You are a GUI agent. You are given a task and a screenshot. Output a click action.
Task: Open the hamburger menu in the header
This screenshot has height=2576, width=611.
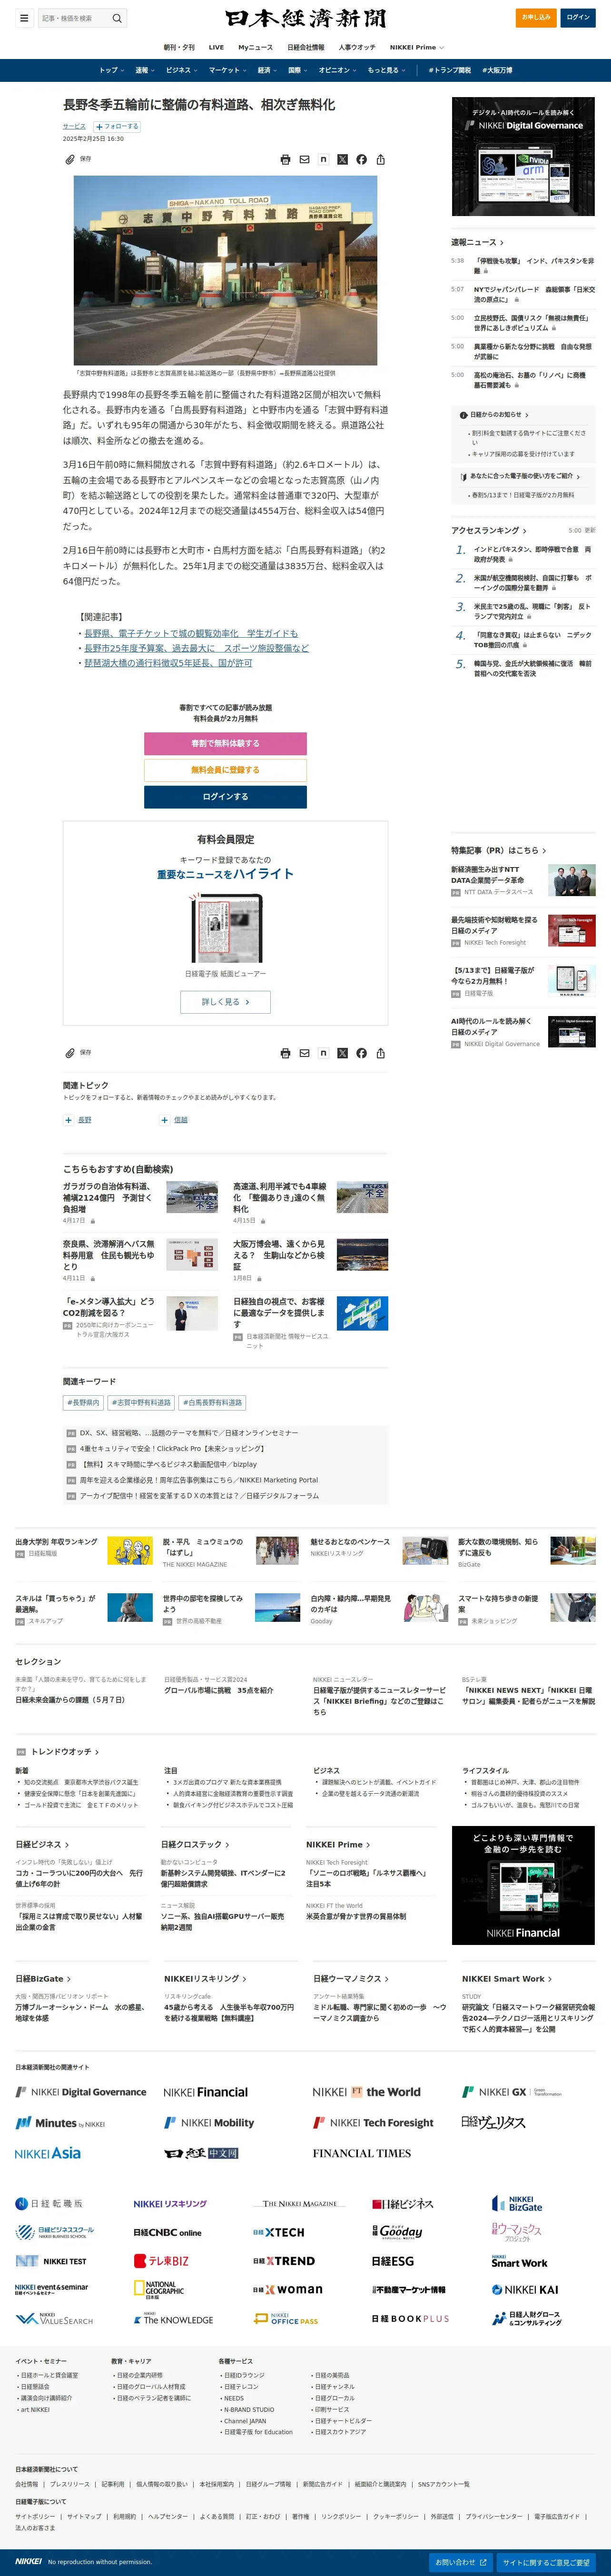24,18
